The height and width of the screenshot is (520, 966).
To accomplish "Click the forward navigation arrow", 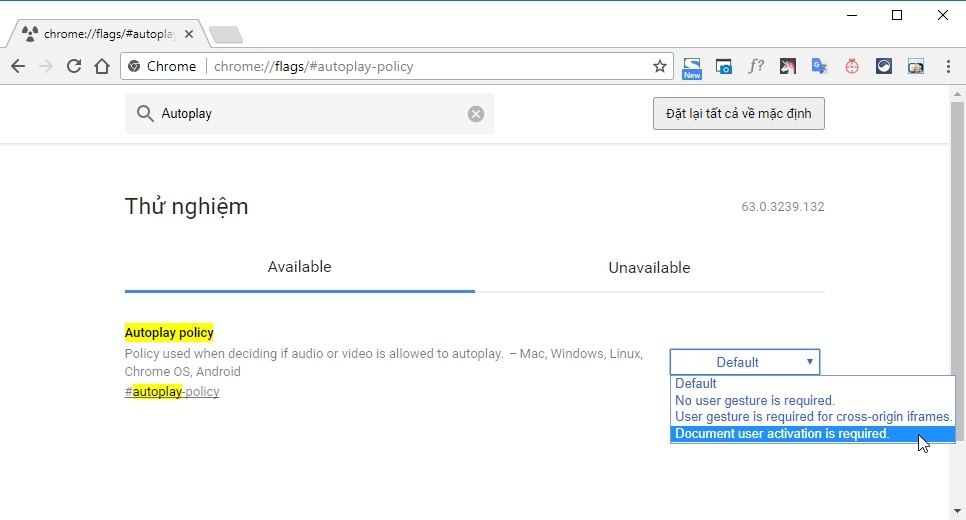I will tap(46, 67).
